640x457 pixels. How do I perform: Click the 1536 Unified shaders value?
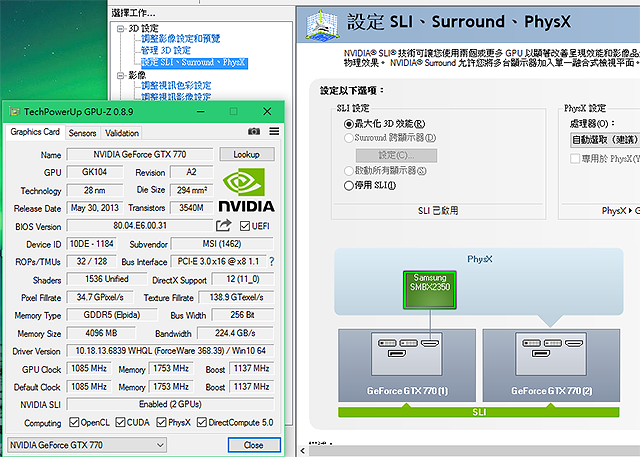[107, 279]
